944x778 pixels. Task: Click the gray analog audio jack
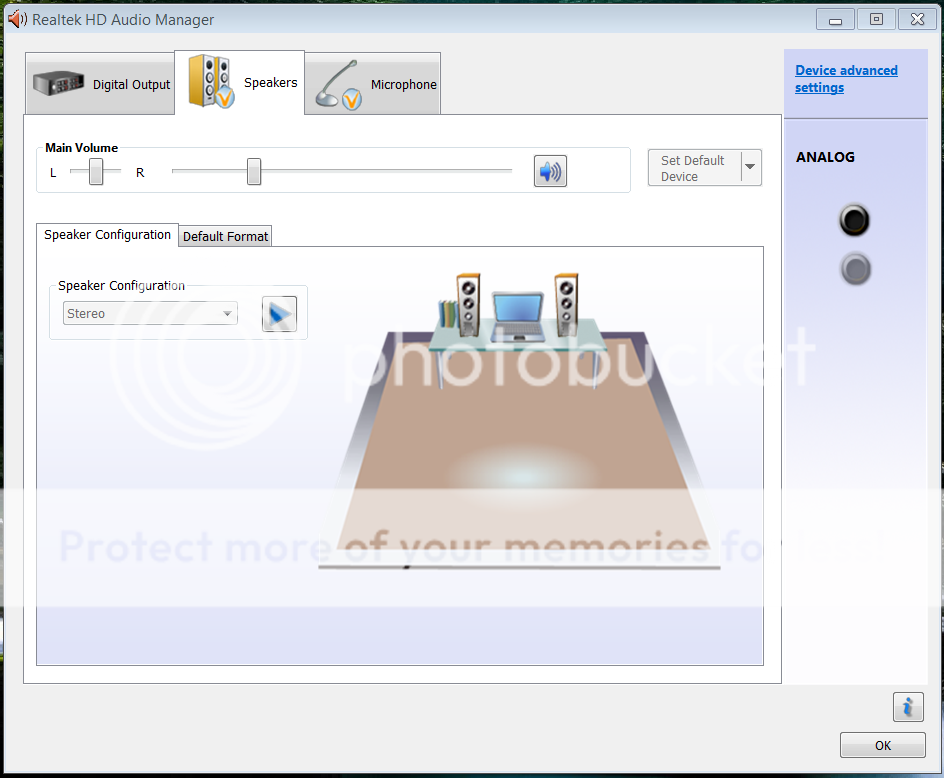pos(854,269)
